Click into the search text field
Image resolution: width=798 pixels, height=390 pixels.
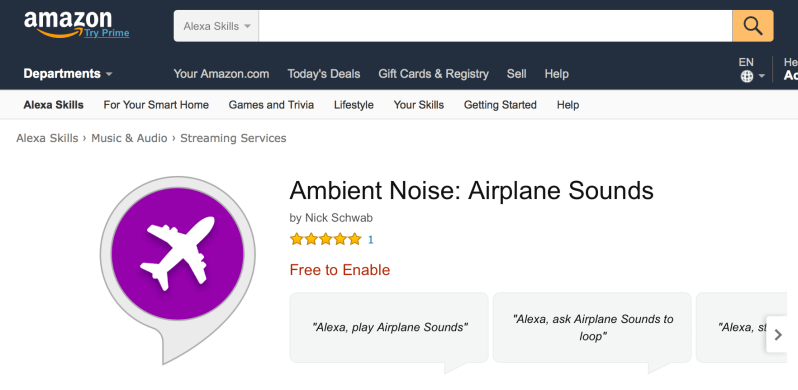point(495,26)
